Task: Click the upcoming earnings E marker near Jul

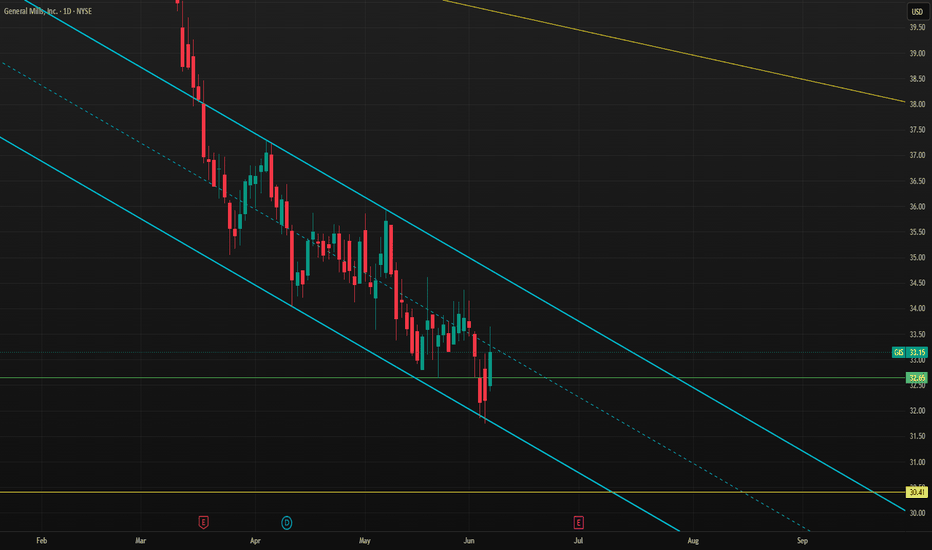Action: coord(578,523)
